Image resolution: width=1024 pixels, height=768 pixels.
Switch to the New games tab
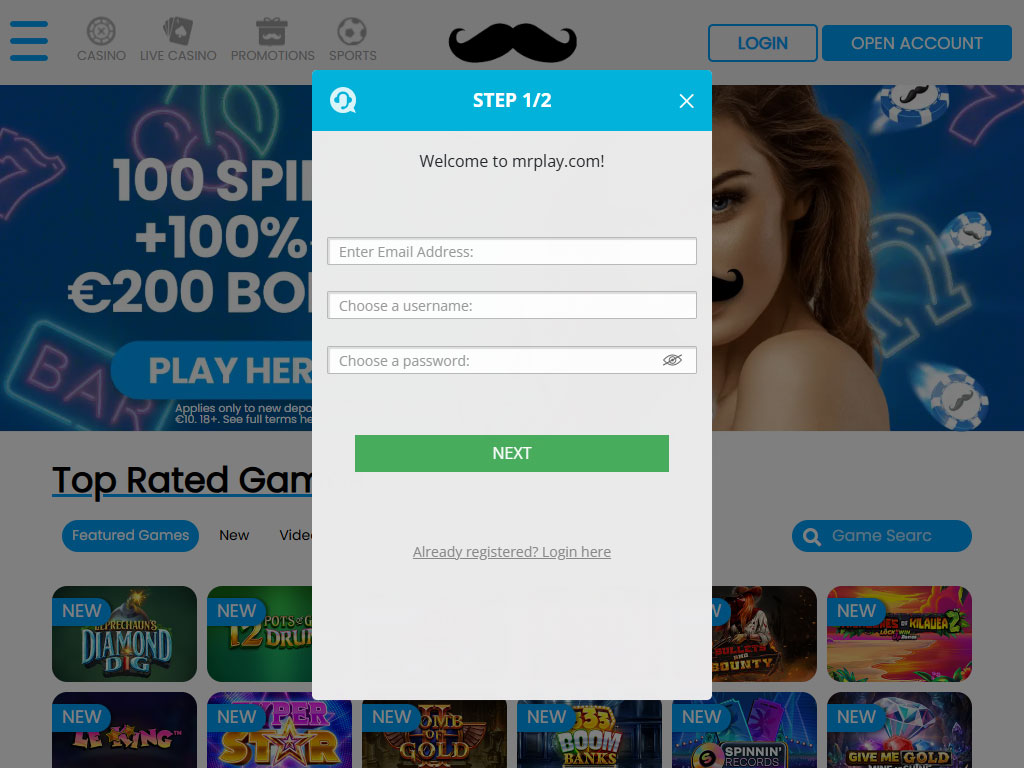234,536
